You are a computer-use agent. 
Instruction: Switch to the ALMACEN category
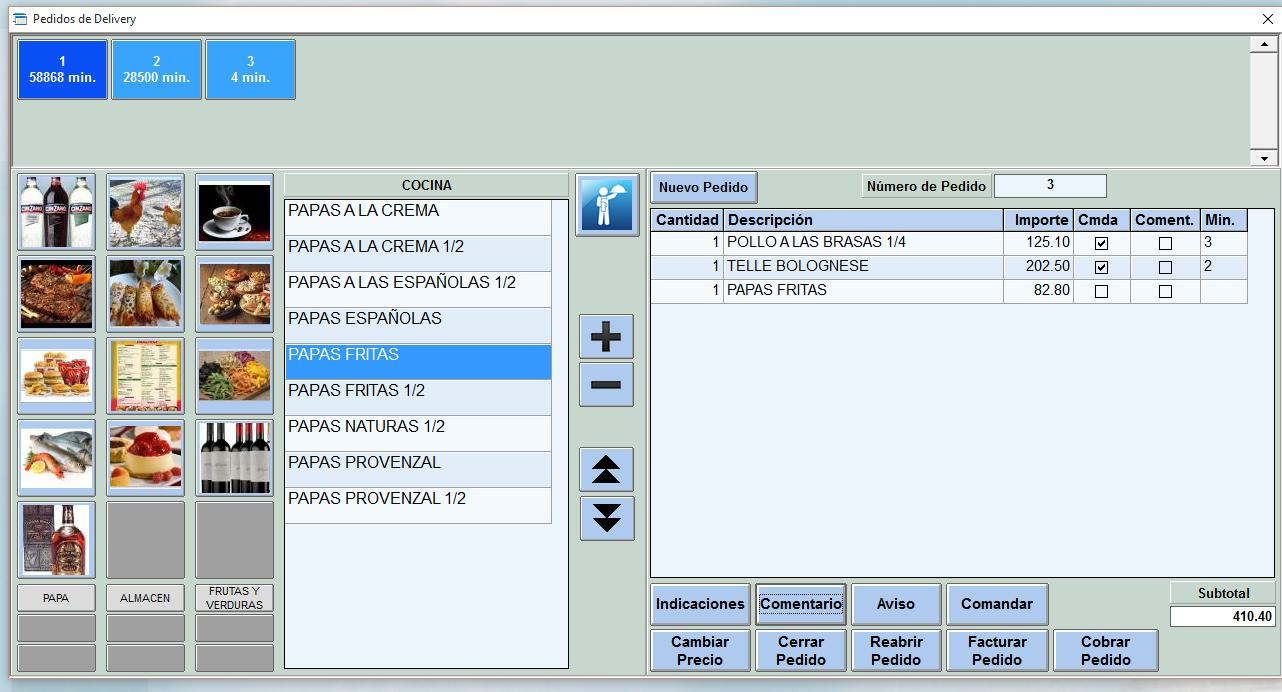145,597
